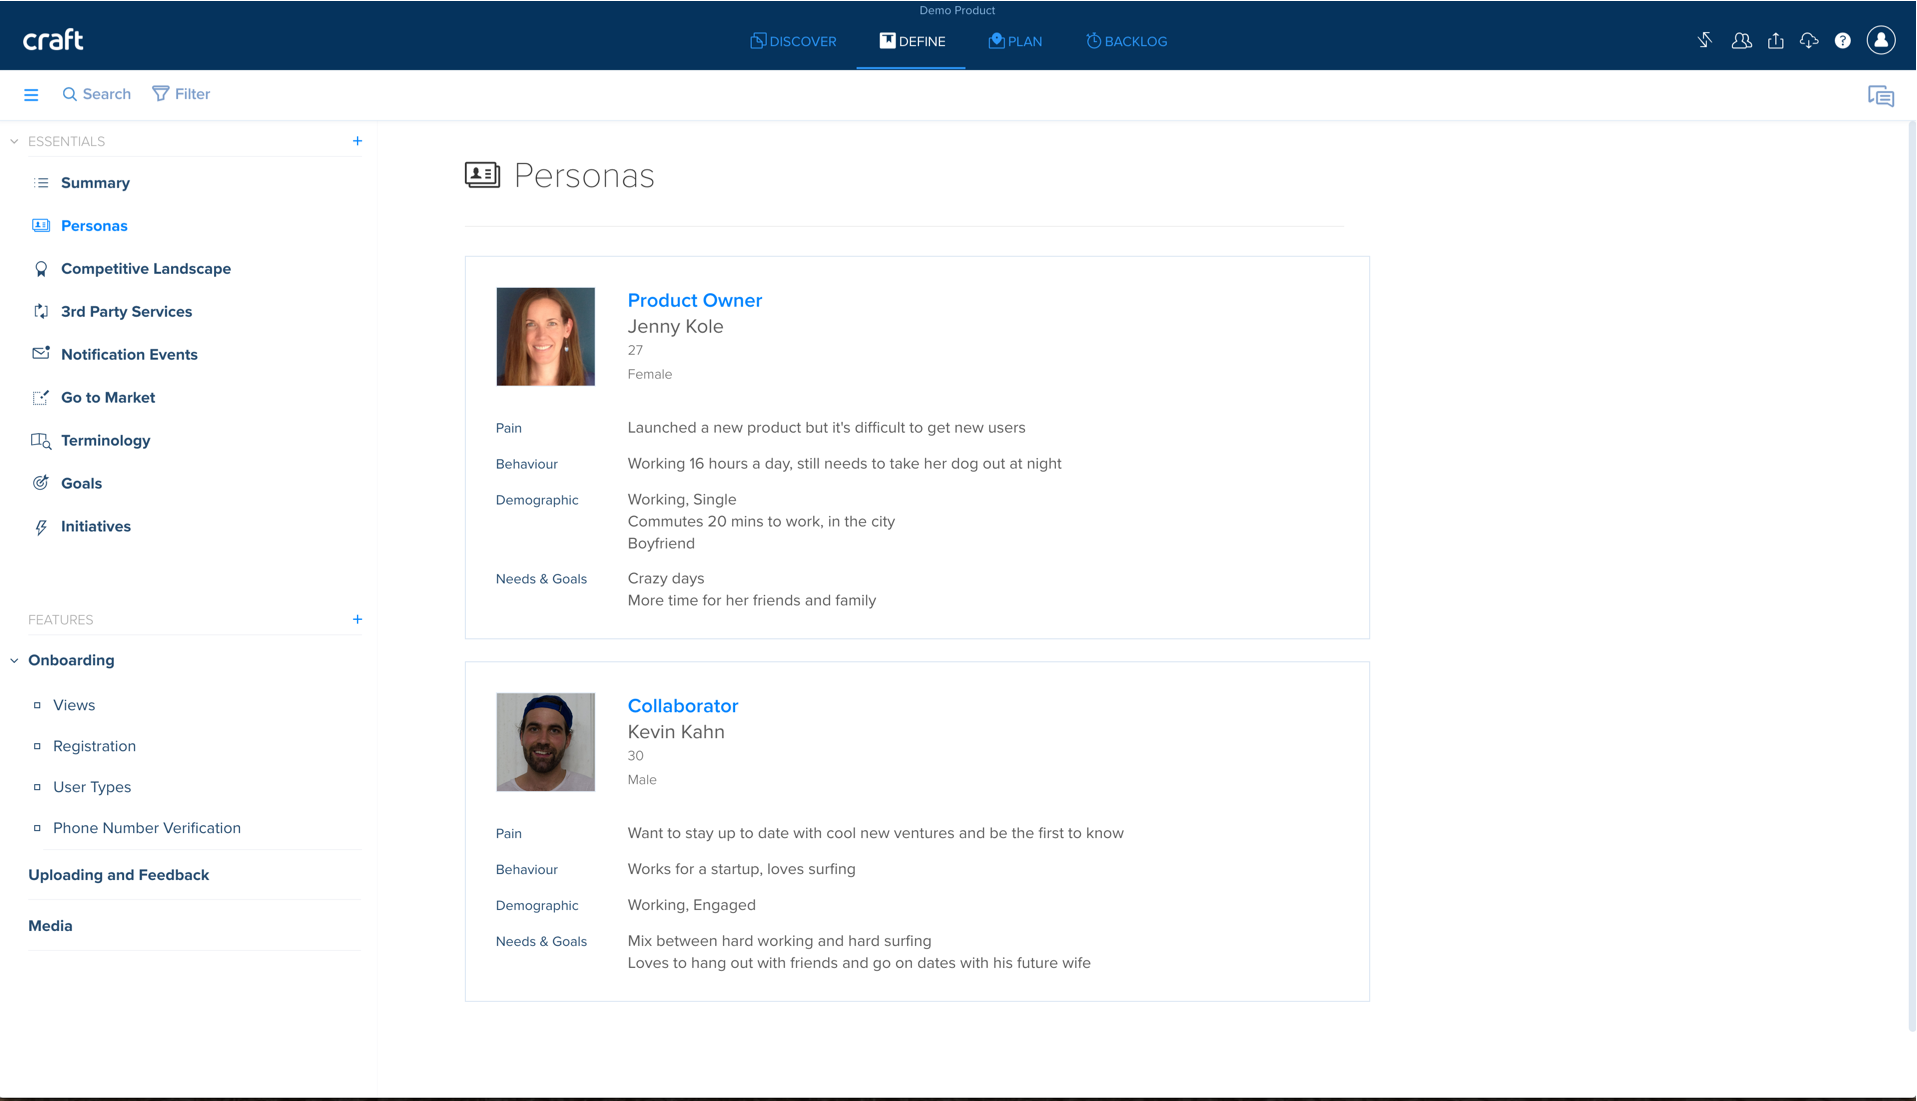Add a new feature with plus icon

pyautogui.click(x=357, y=620)
